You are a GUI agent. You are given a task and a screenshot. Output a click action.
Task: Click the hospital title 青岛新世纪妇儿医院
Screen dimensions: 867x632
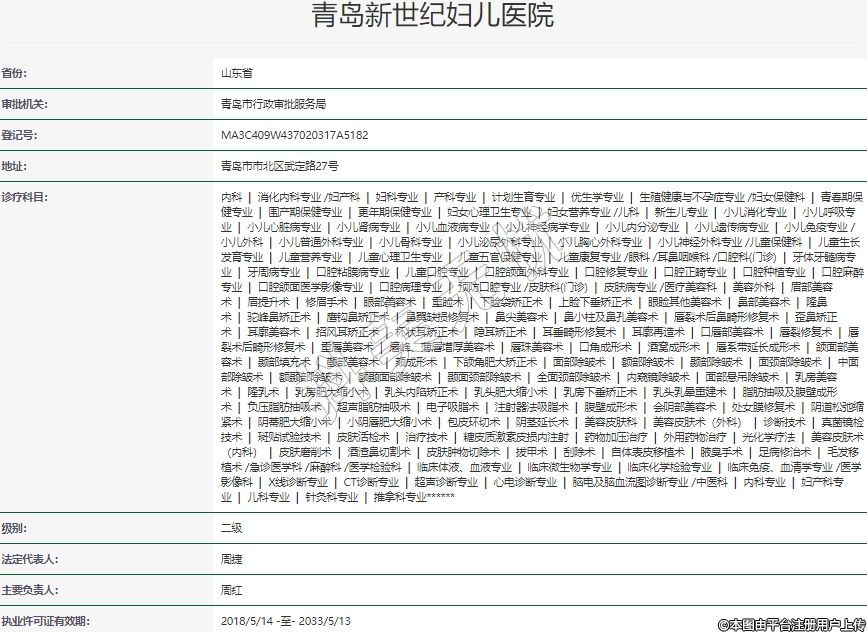click(x=433, y=19)
